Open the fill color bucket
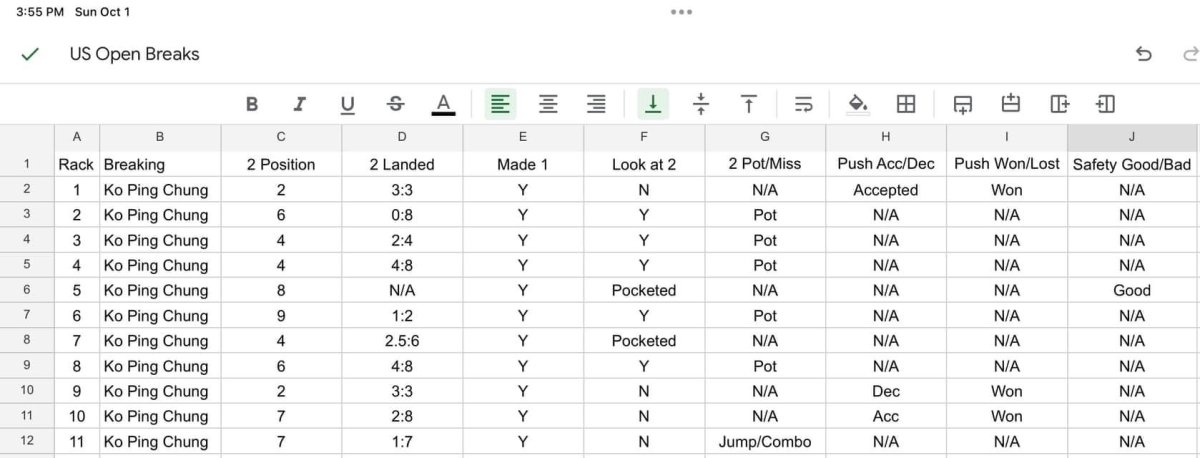The image size is (1200, 458). tap(857, 104)
